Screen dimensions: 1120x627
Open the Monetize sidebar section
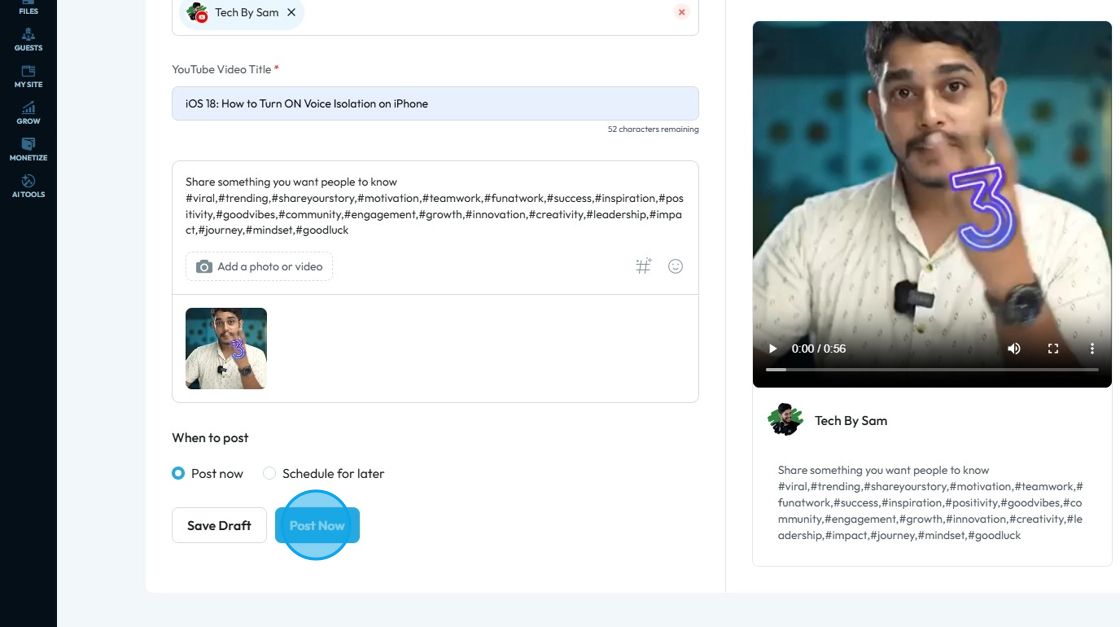point(29,149)
